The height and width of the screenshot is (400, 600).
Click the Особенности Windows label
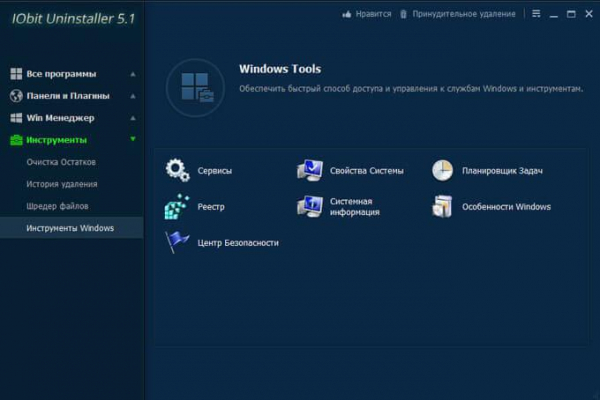pos(506,207)
